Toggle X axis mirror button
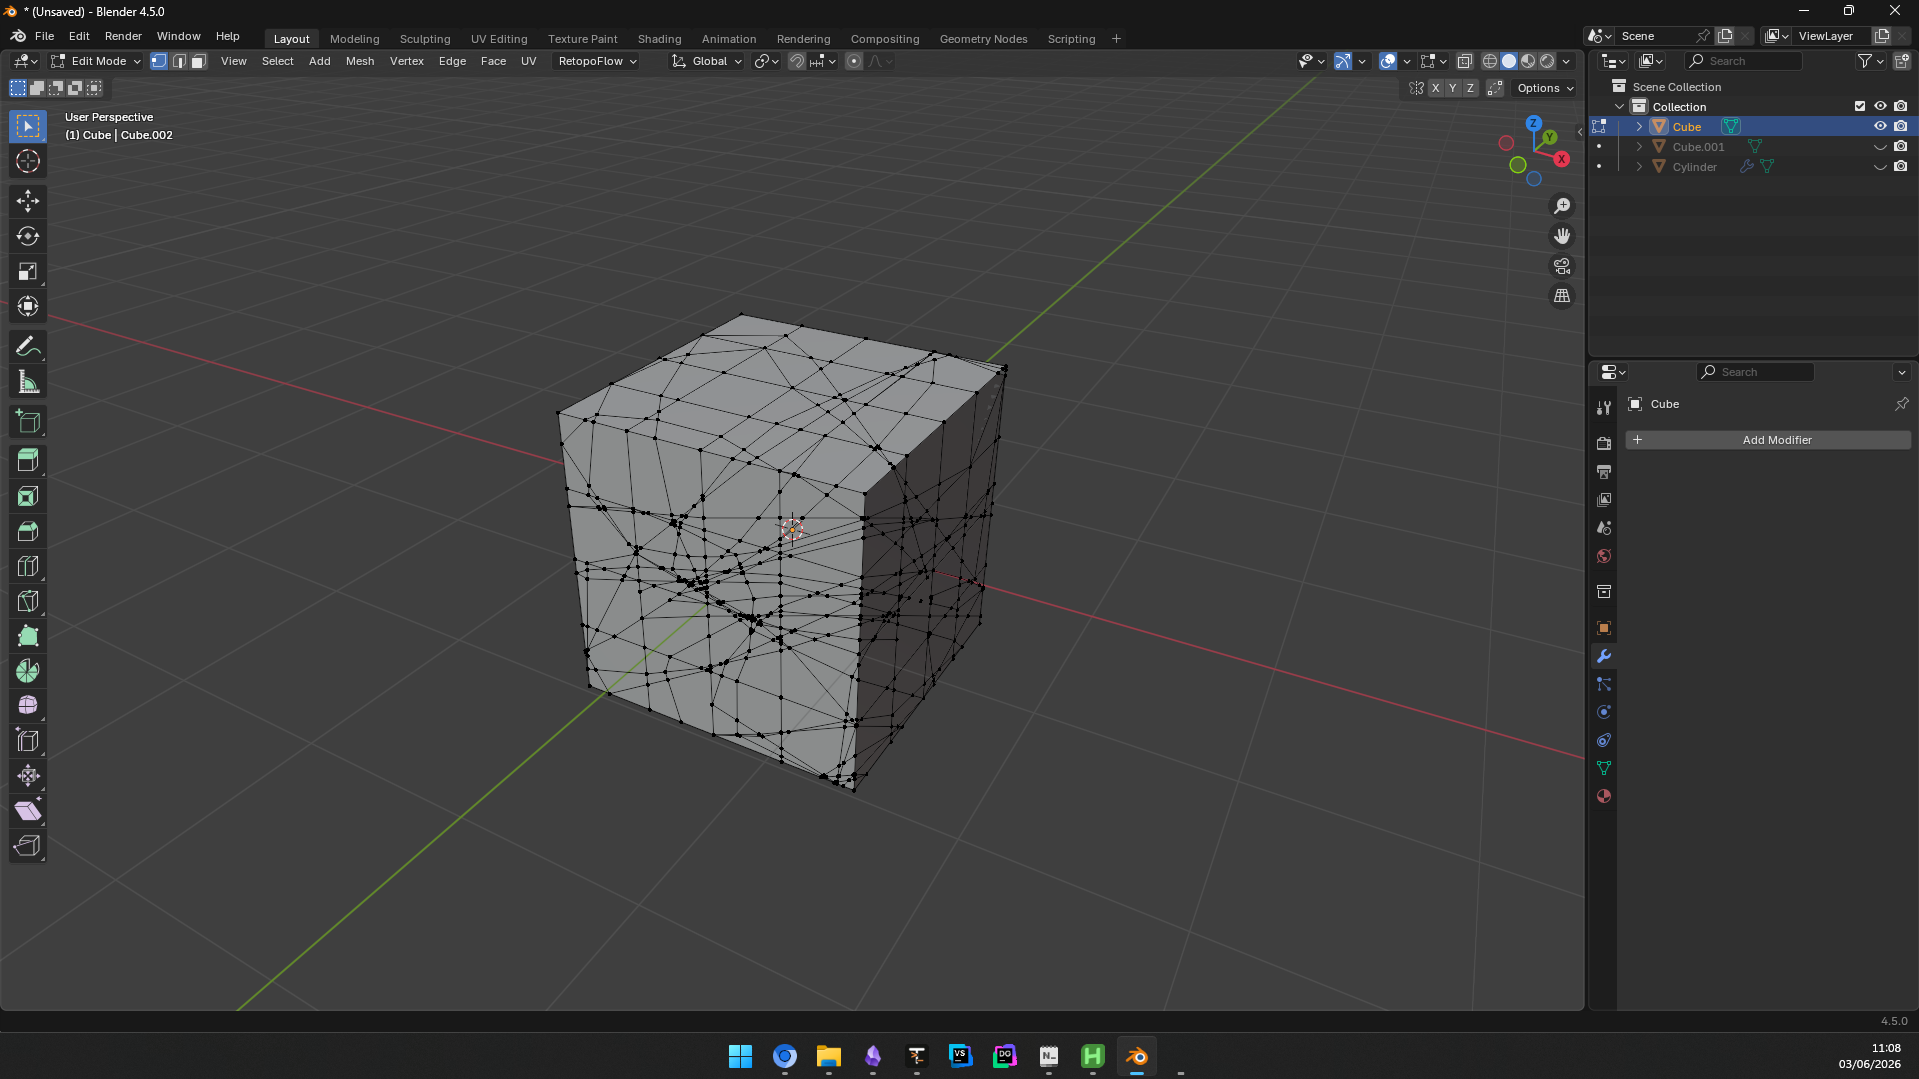The height and width of the screenshot is (1079, 1919). [x=1435, y=88]
